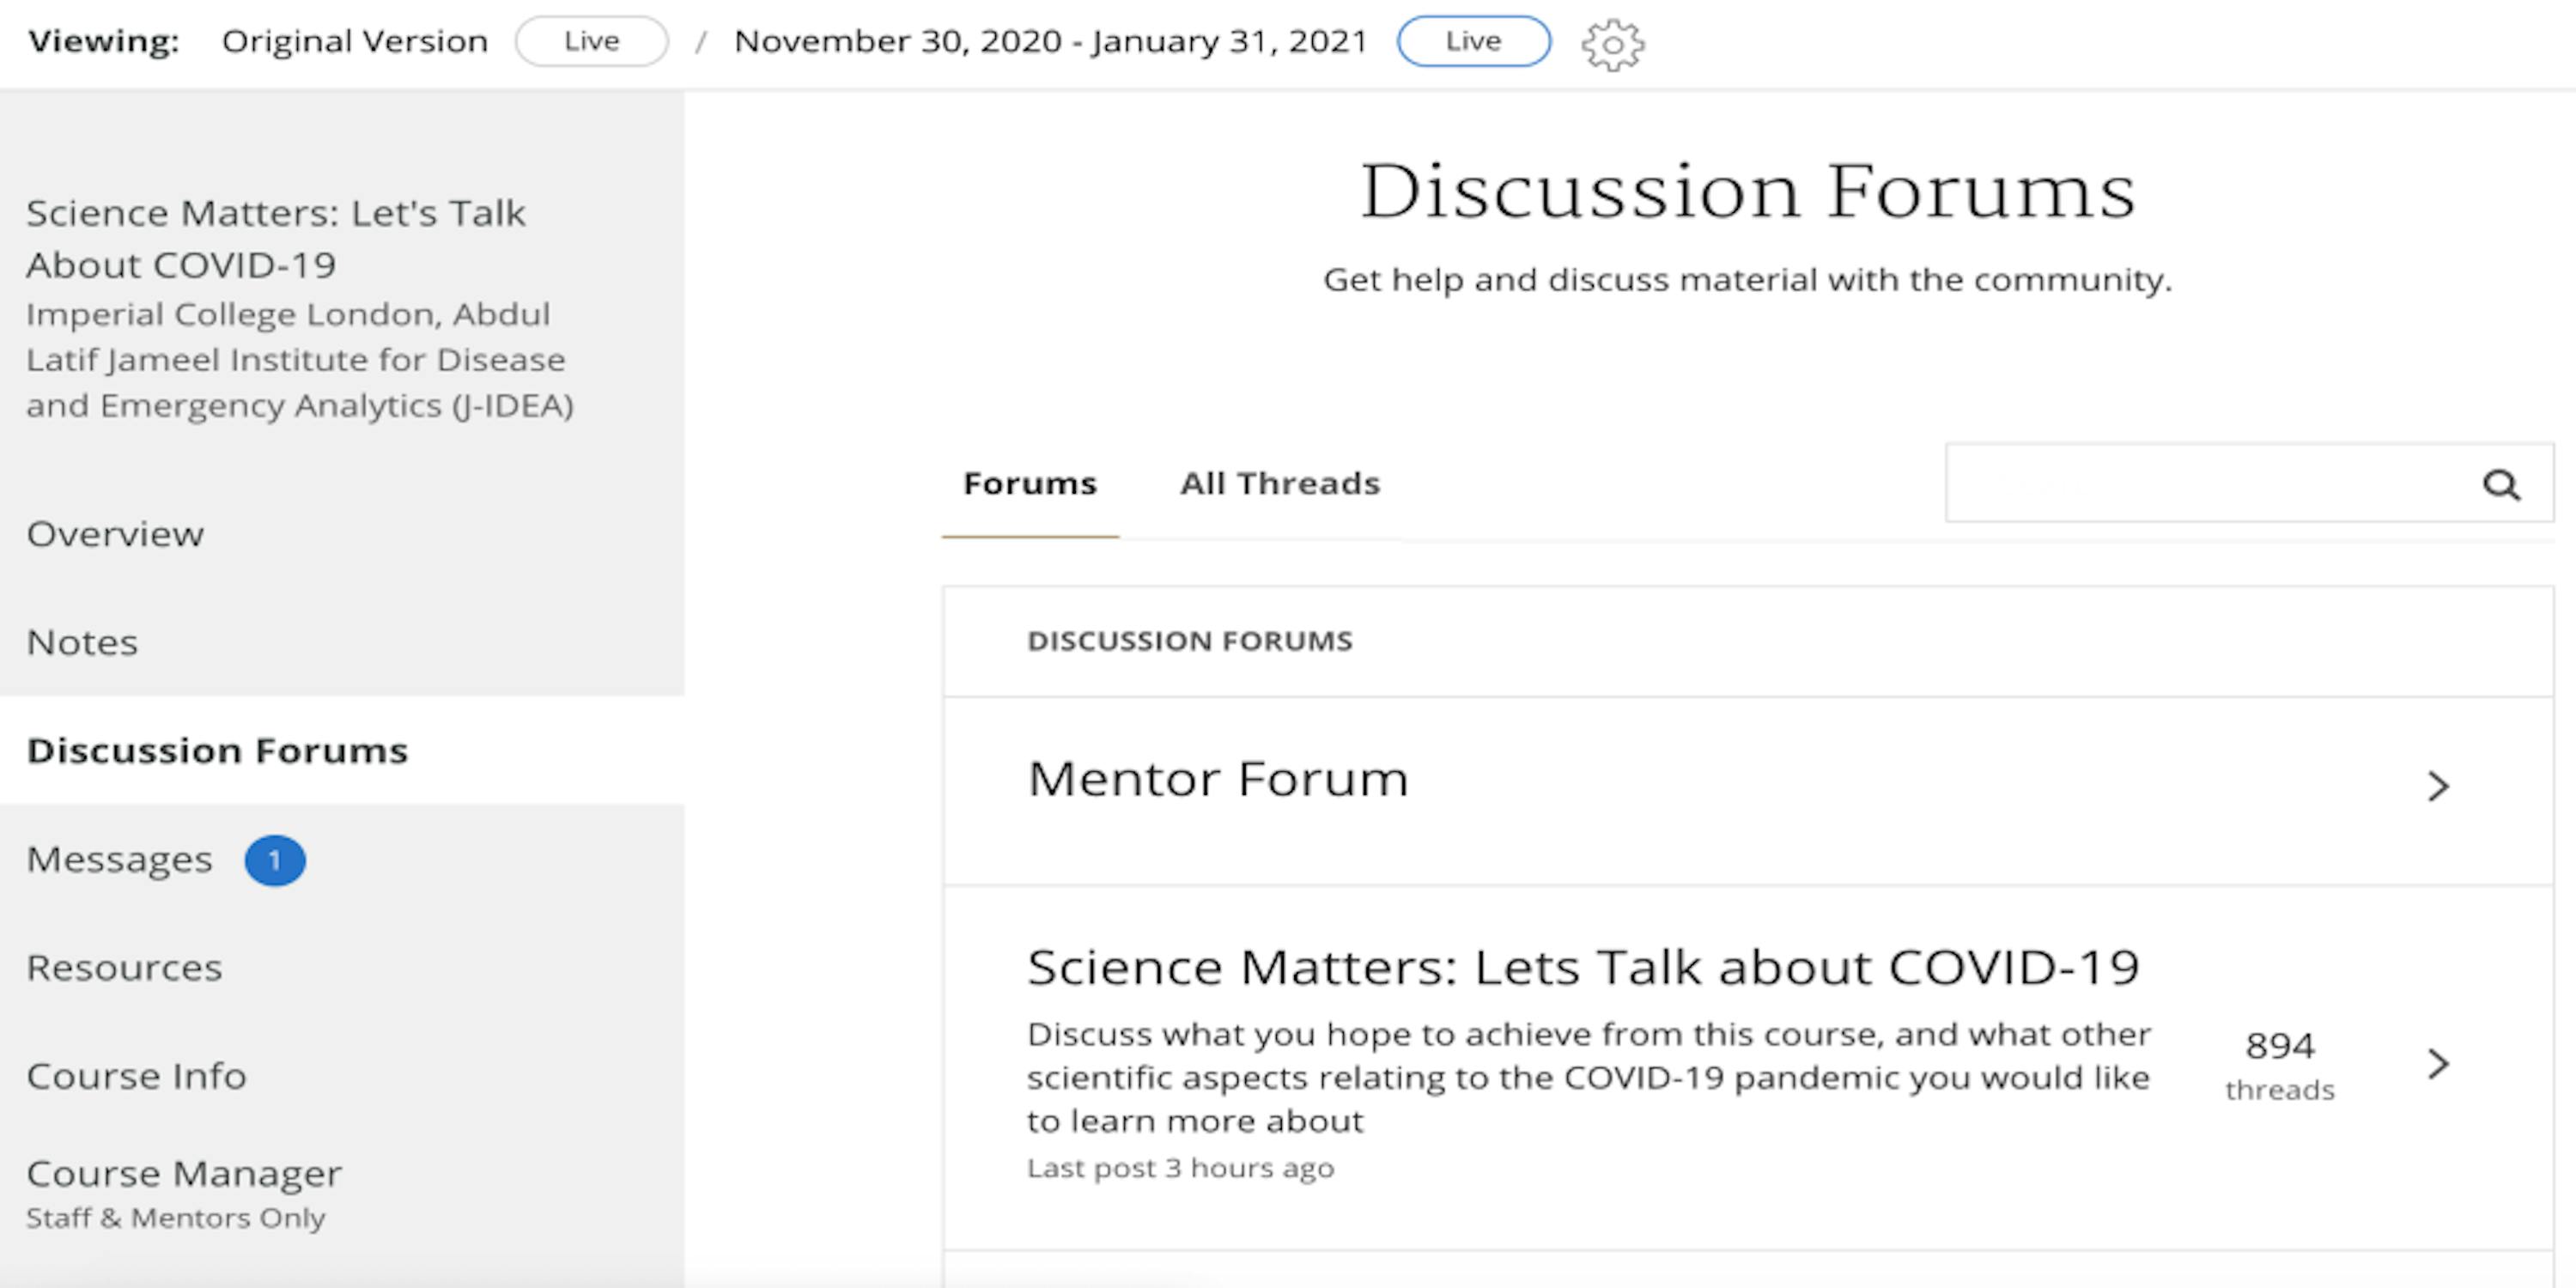Open Course Manager for staff
The height and width of the screenshot is (1288, 2576).
(x=184, y=1173)
